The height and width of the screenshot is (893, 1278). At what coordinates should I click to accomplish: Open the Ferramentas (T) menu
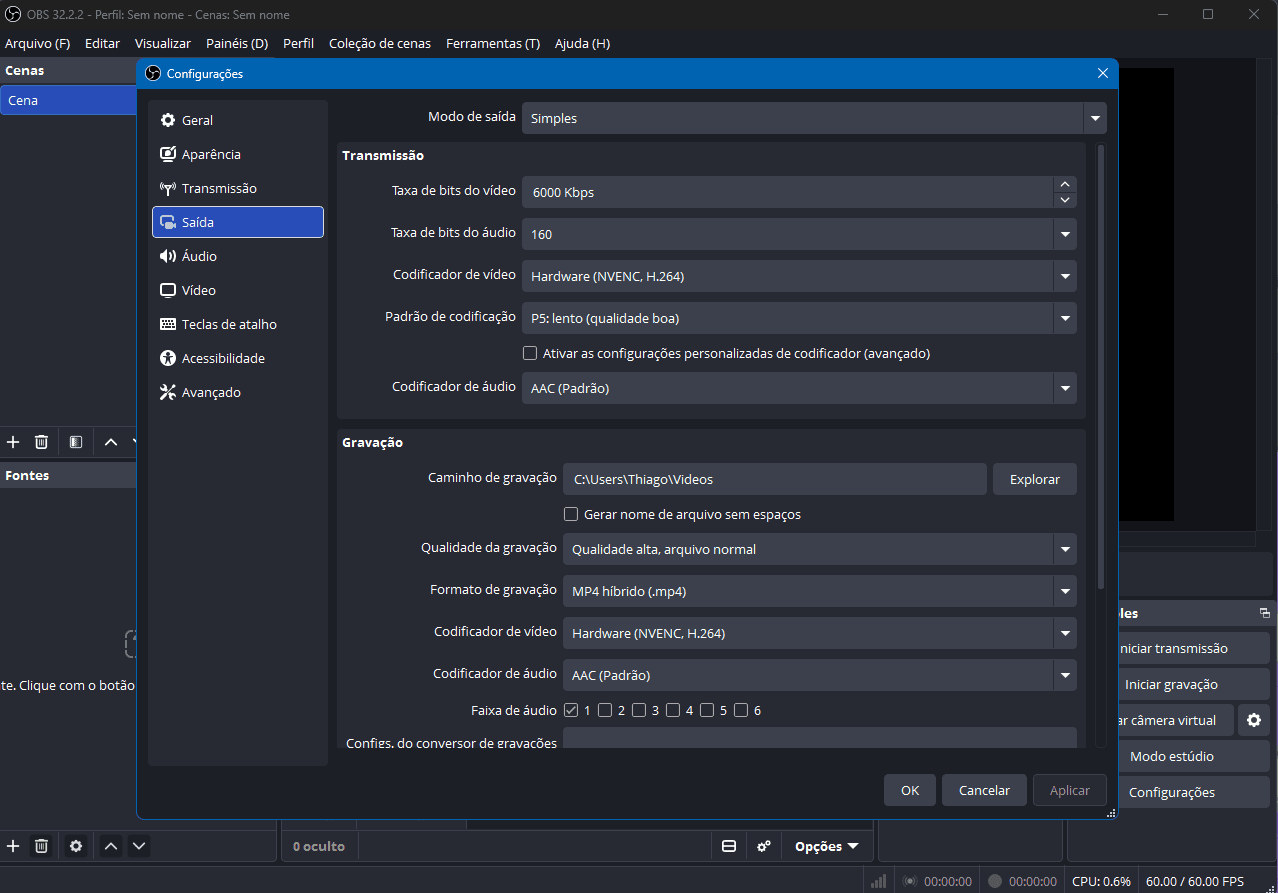493,43
